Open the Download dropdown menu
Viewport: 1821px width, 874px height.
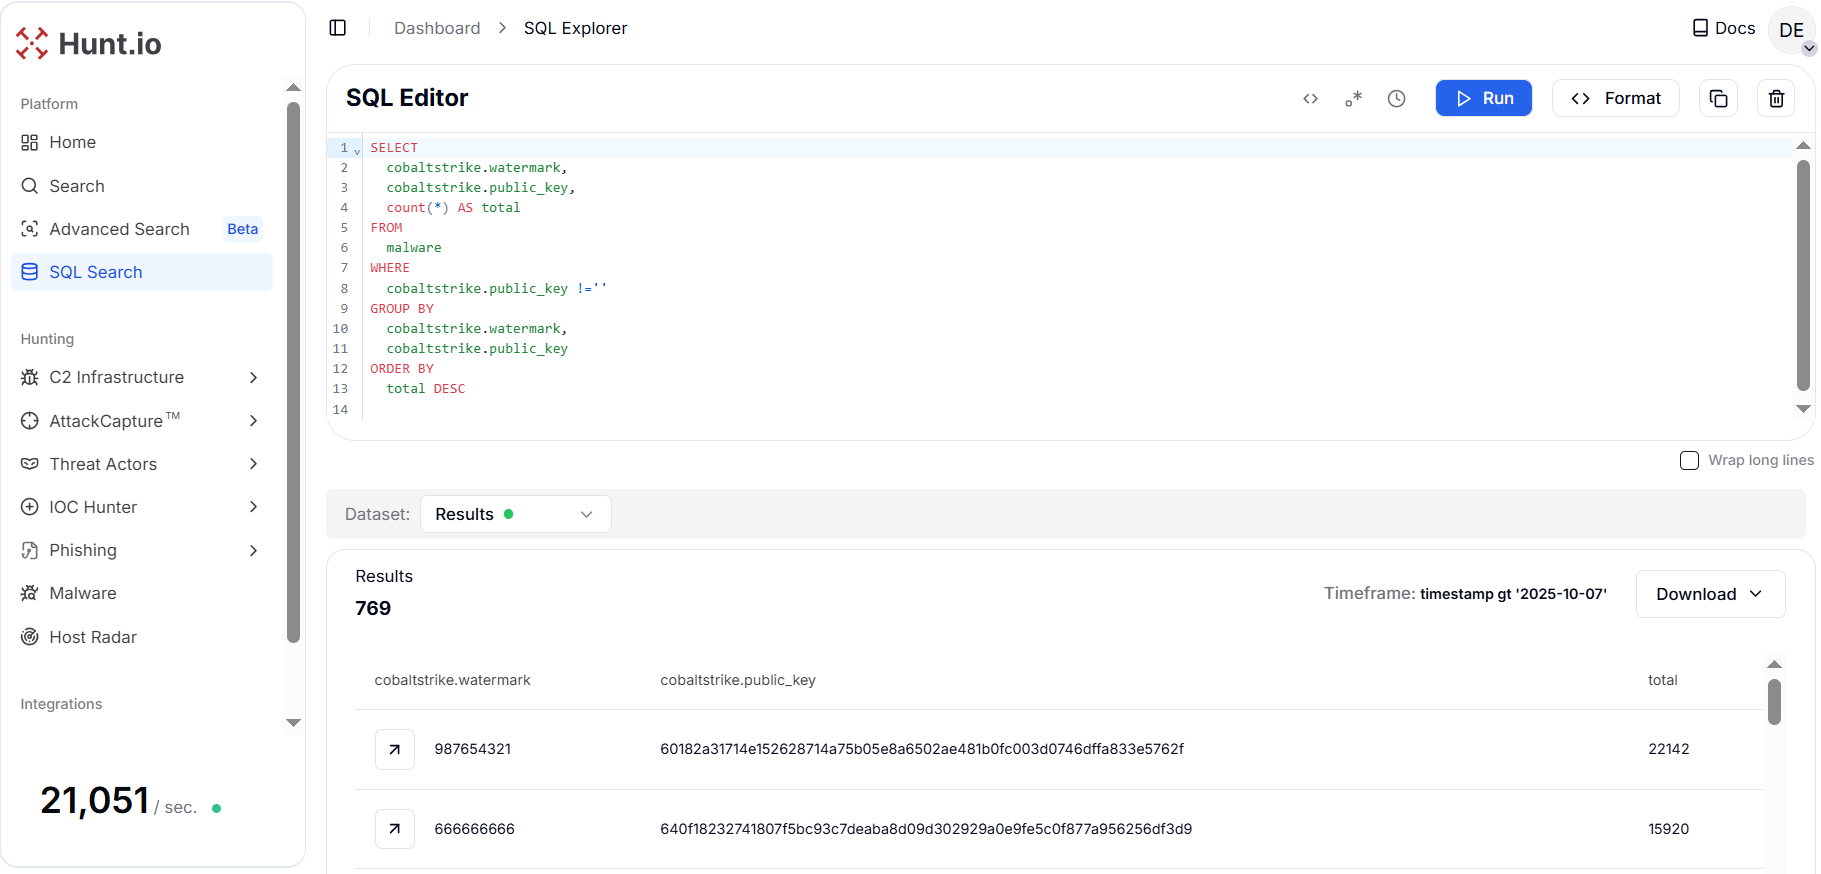1709,594
